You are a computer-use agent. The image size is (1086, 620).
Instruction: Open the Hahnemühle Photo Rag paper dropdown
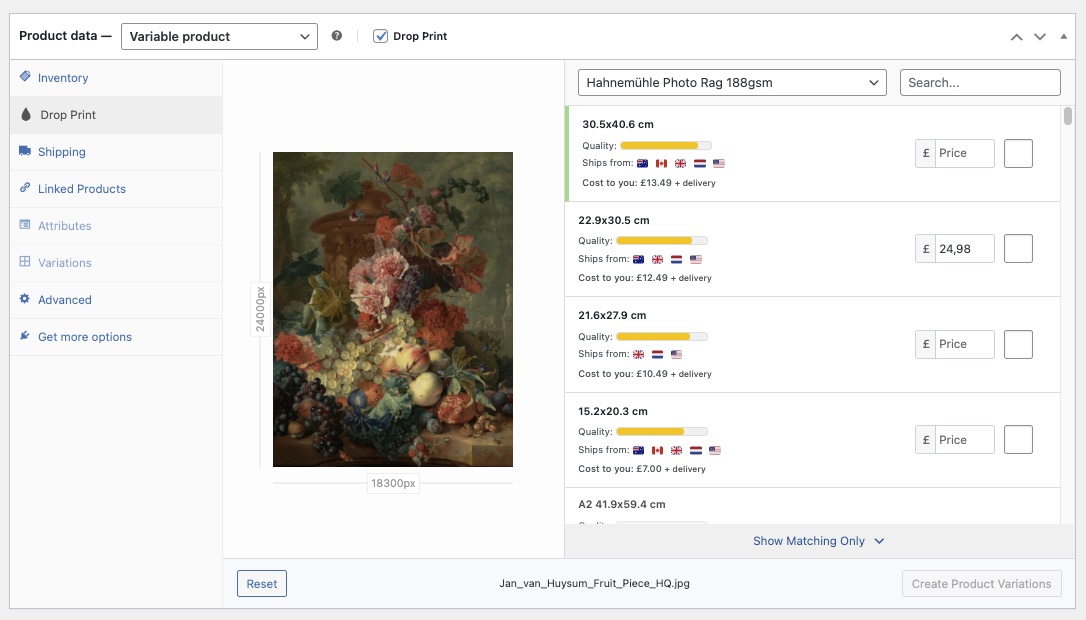[732, 82]
